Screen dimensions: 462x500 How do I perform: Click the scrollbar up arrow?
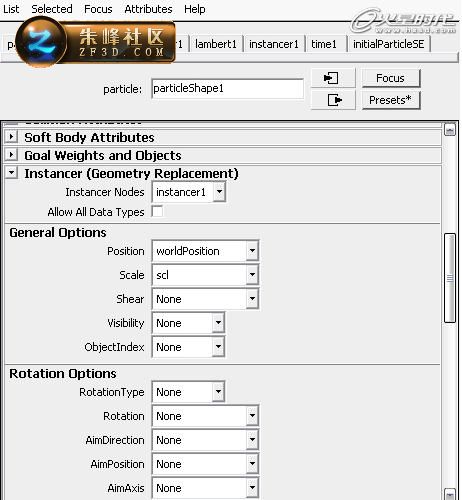450,130
